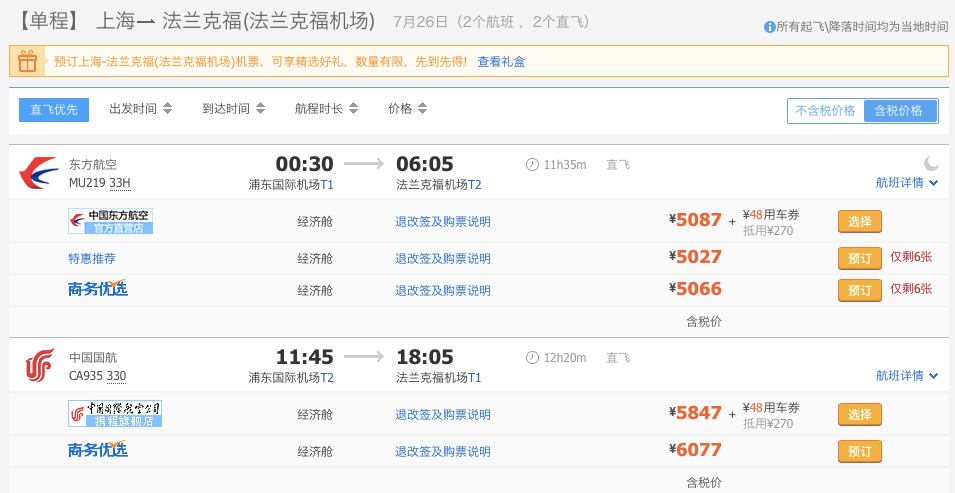The height and width of the screenshot is (493, 955).
Task: Click the Air China red phoenix logo
Action: pyautogui.click(x=39, y=366)
